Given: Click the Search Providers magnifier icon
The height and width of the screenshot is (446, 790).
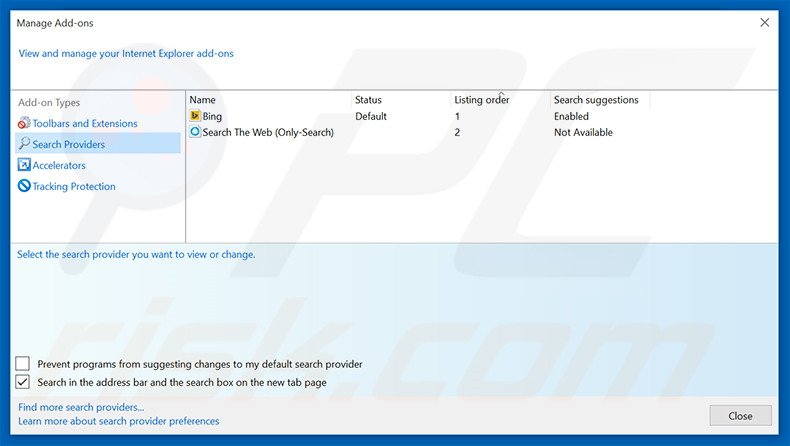Looking at the screenshot, I should coord(24,144).
